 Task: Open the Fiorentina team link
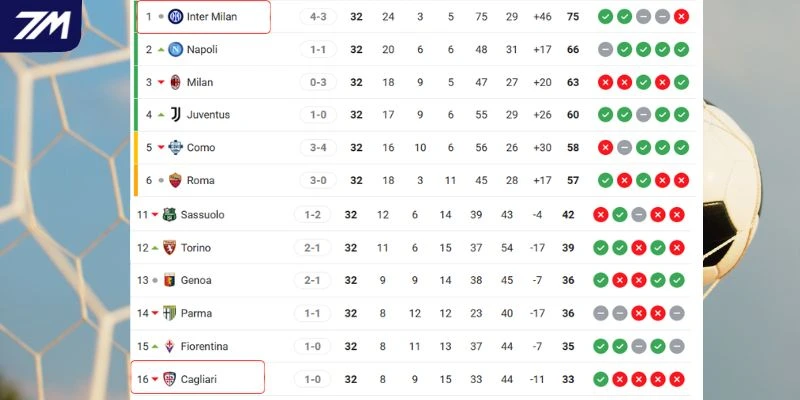pos(204,347)
